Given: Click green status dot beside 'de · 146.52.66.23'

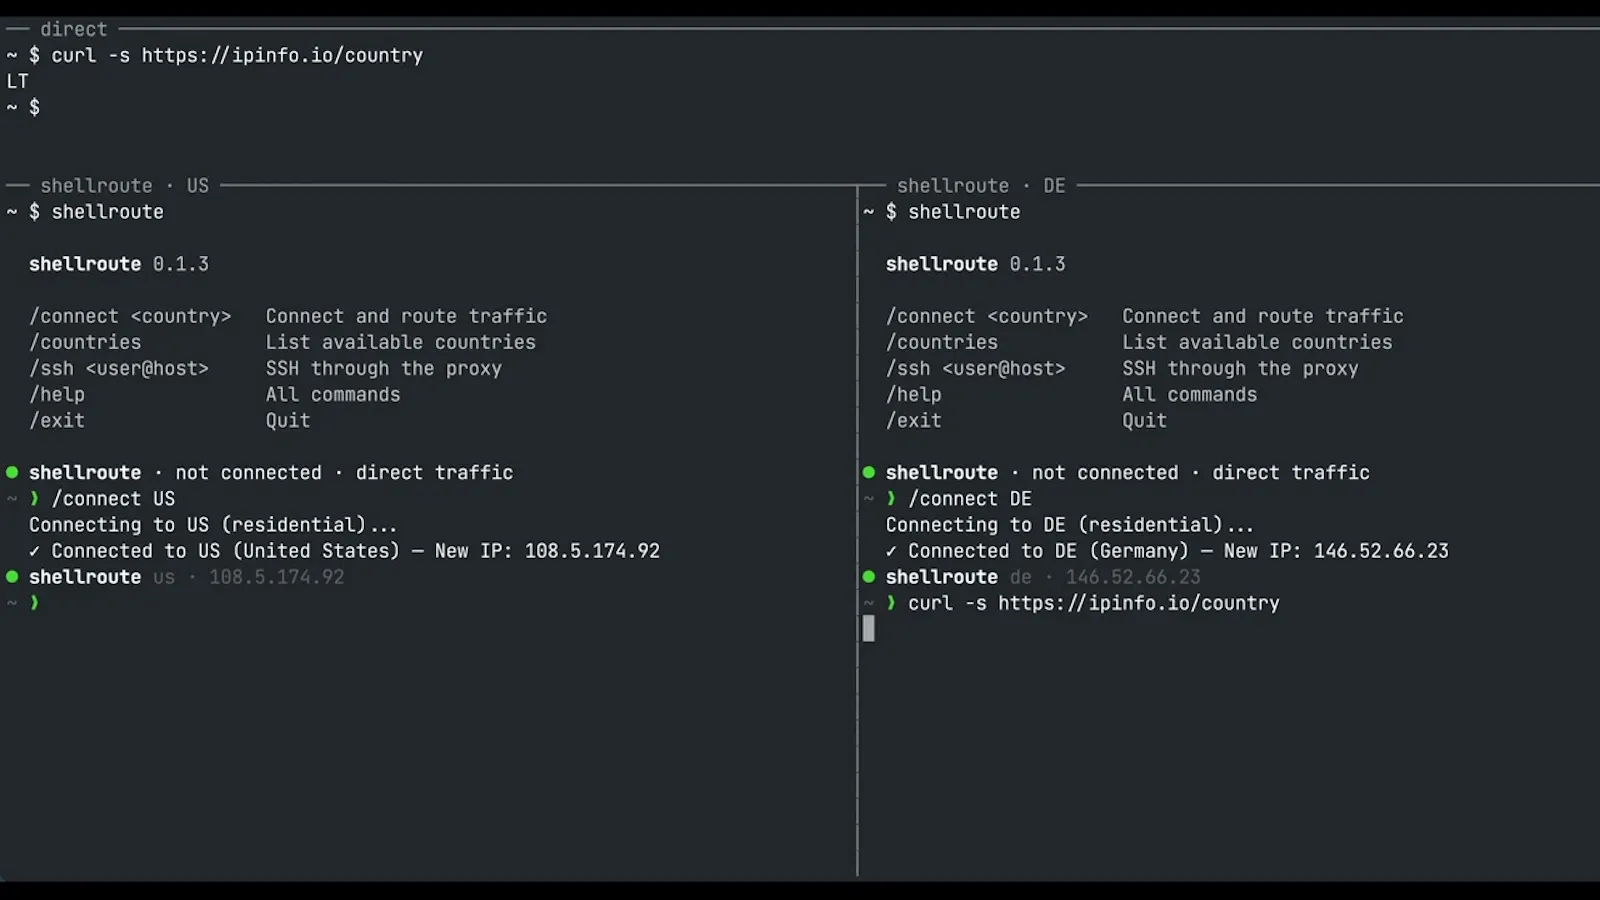Looking at the screenshot, I should pyautogui.click(x=869, y=576).
